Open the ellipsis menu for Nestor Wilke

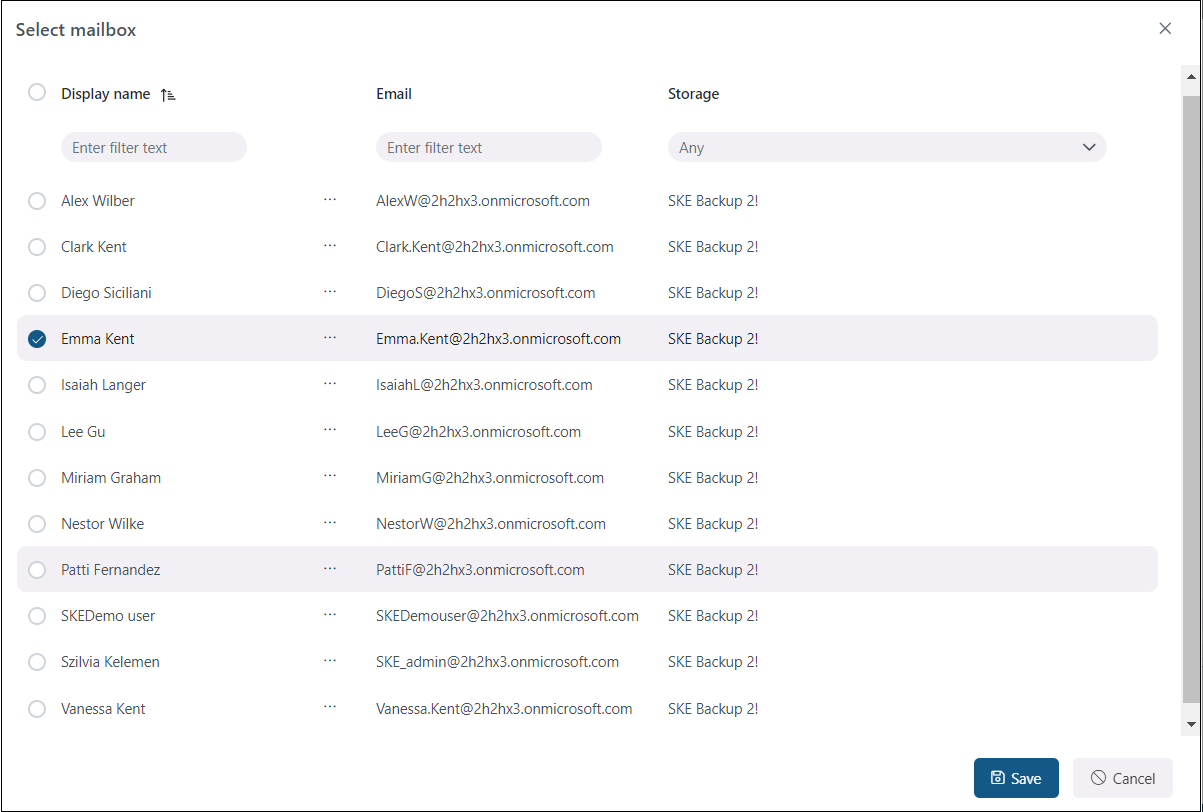click(330, 523)
